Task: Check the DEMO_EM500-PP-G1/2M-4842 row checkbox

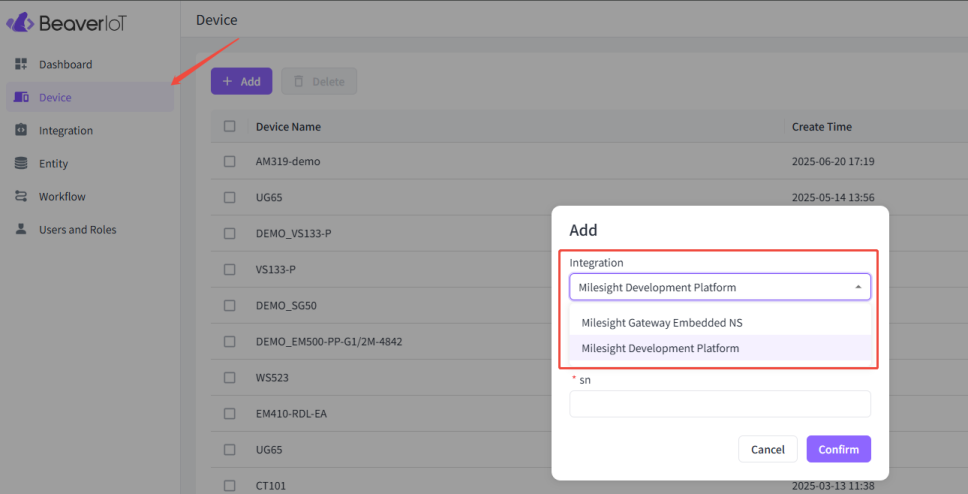Action: [x=230, y=341]
